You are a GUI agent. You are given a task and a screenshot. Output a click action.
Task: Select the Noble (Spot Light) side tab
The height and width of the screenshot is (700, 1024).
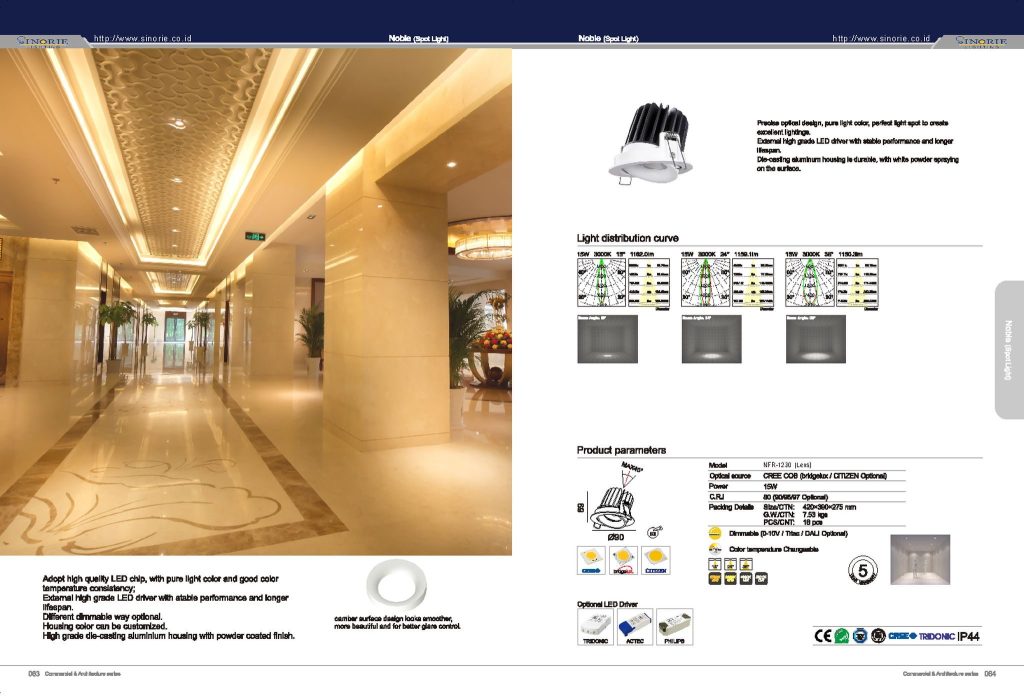click(1008, 349)
